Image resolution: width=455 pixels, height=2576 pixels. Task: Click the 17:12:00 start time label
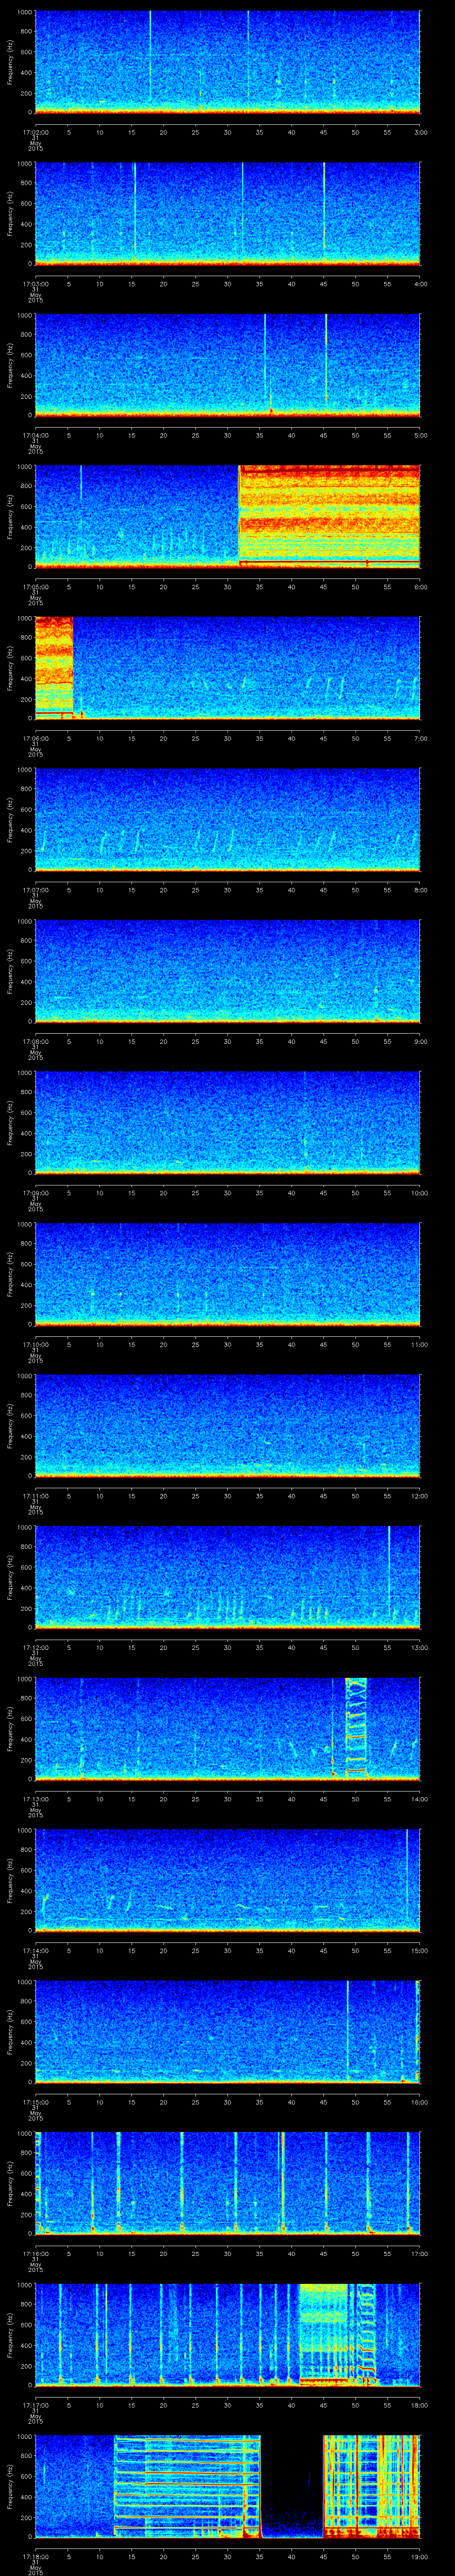[x=35, y=1647]
